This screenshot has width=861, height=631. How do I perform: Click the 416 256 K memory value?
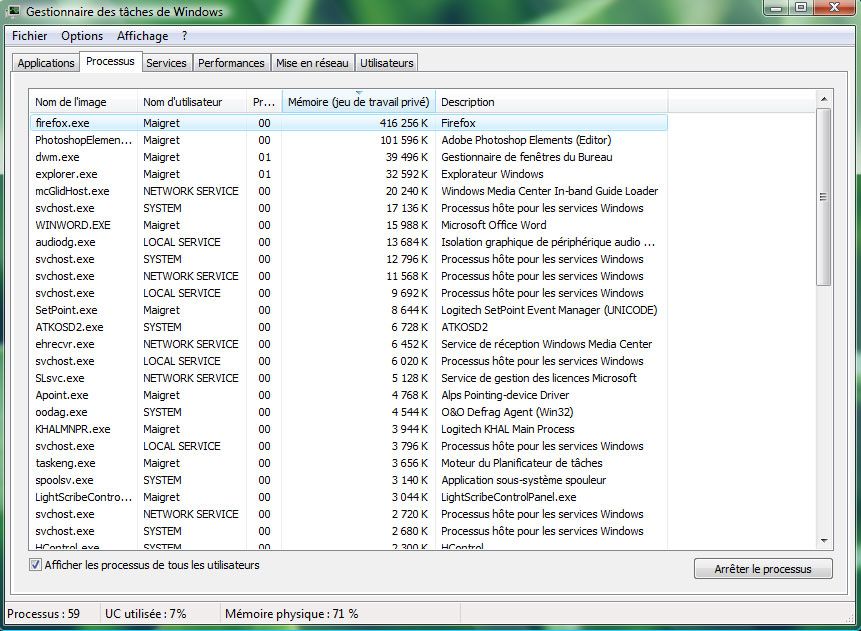click(404, 123)
